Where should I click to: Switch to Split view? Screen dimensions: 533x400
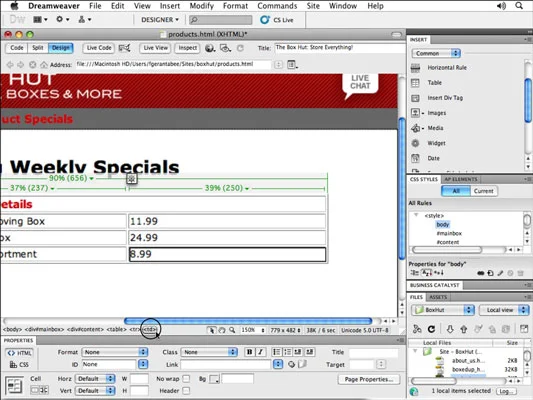[38, 48]
